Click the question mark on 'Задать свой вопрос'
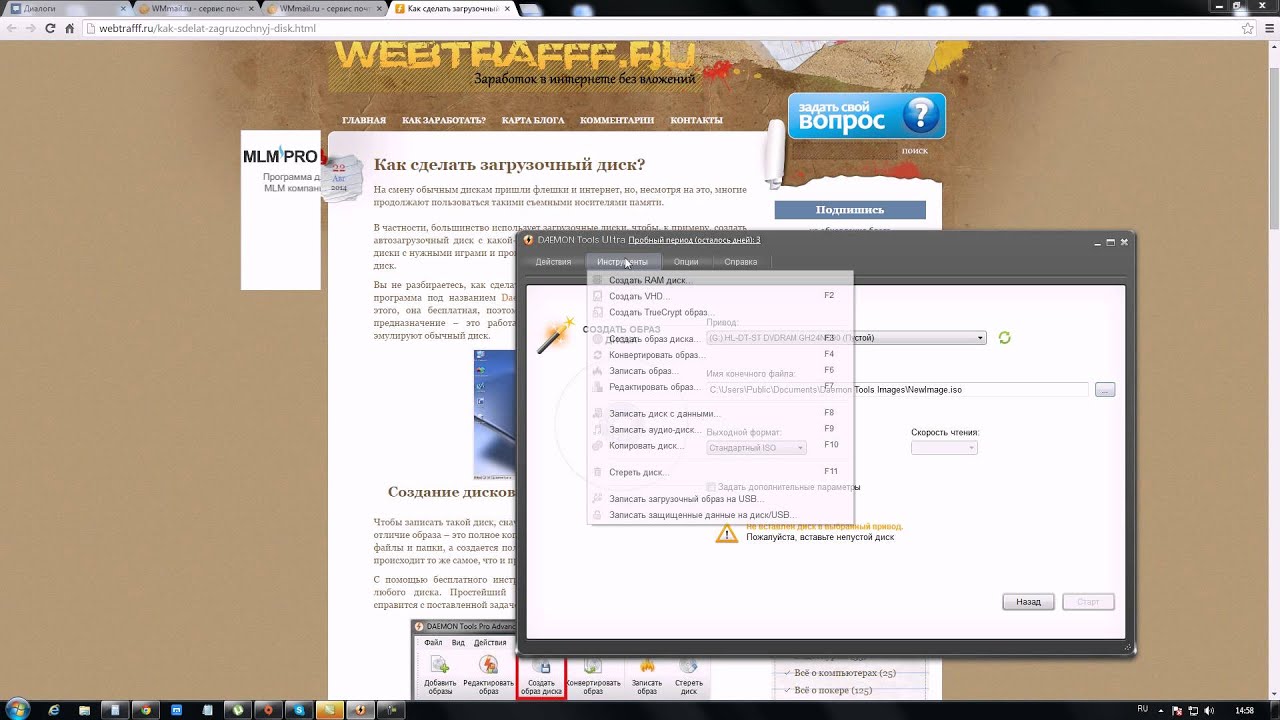The image size is (1280, 720). point(920,116)
